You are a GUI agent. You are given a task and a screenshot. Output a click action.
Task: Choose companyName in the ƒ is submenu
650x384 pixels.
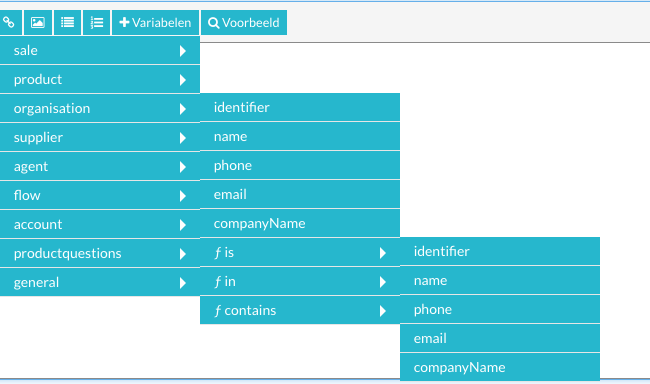pyautogui.click(x=500, y=367)
